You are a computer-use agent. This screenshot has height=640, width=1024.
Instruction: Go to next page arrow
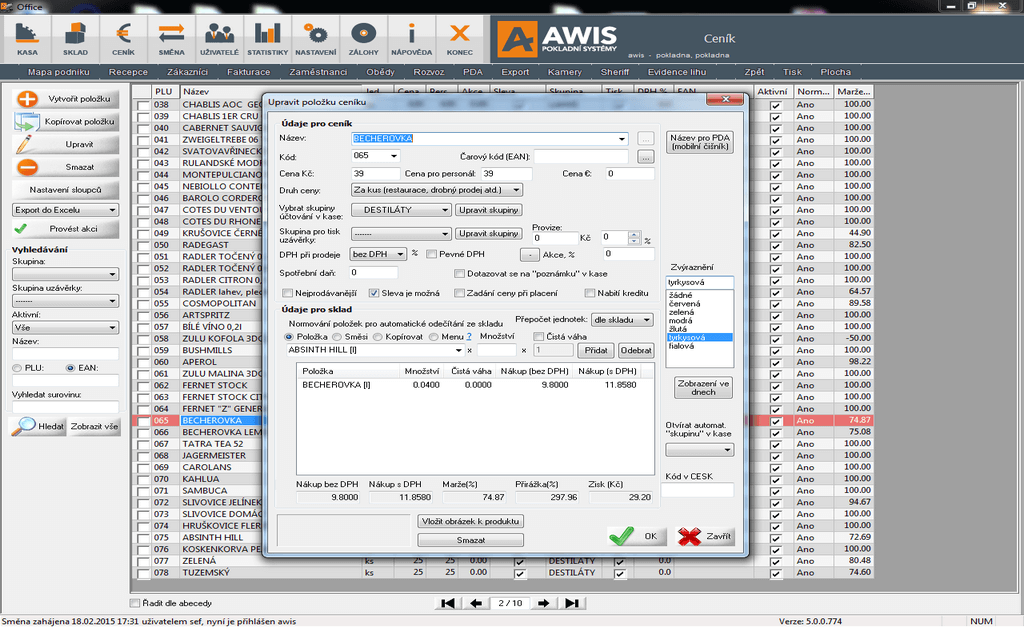[x=543, y=603]
